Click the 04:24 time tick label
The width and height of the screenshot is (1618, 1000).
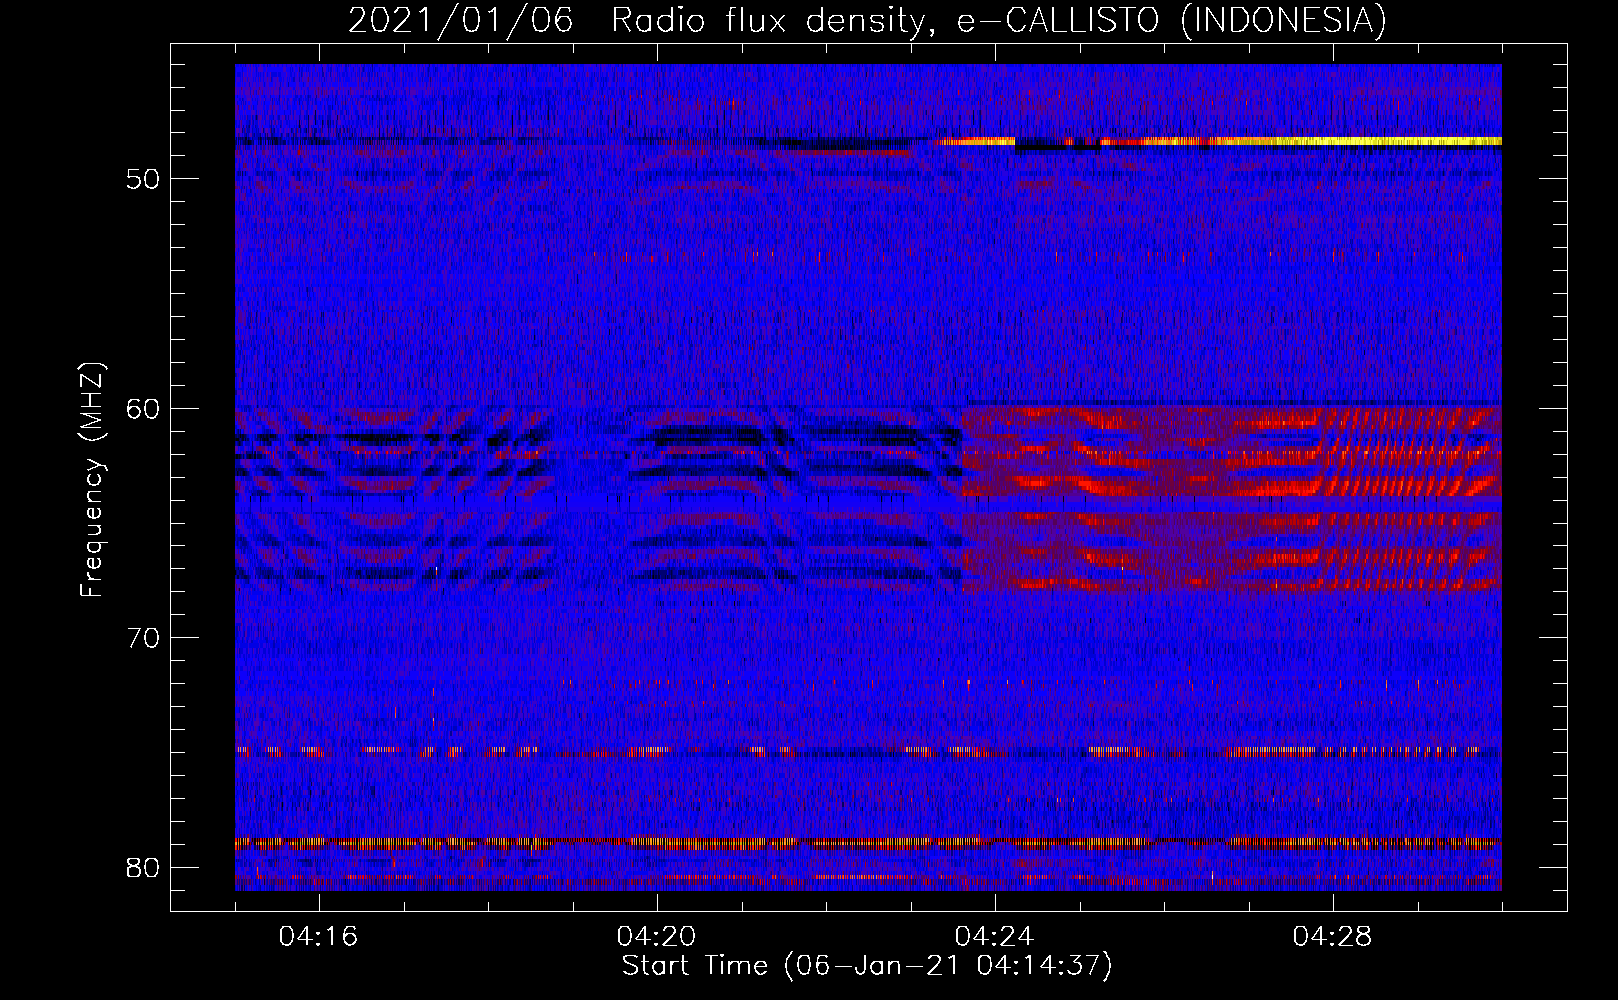(994, 937)
